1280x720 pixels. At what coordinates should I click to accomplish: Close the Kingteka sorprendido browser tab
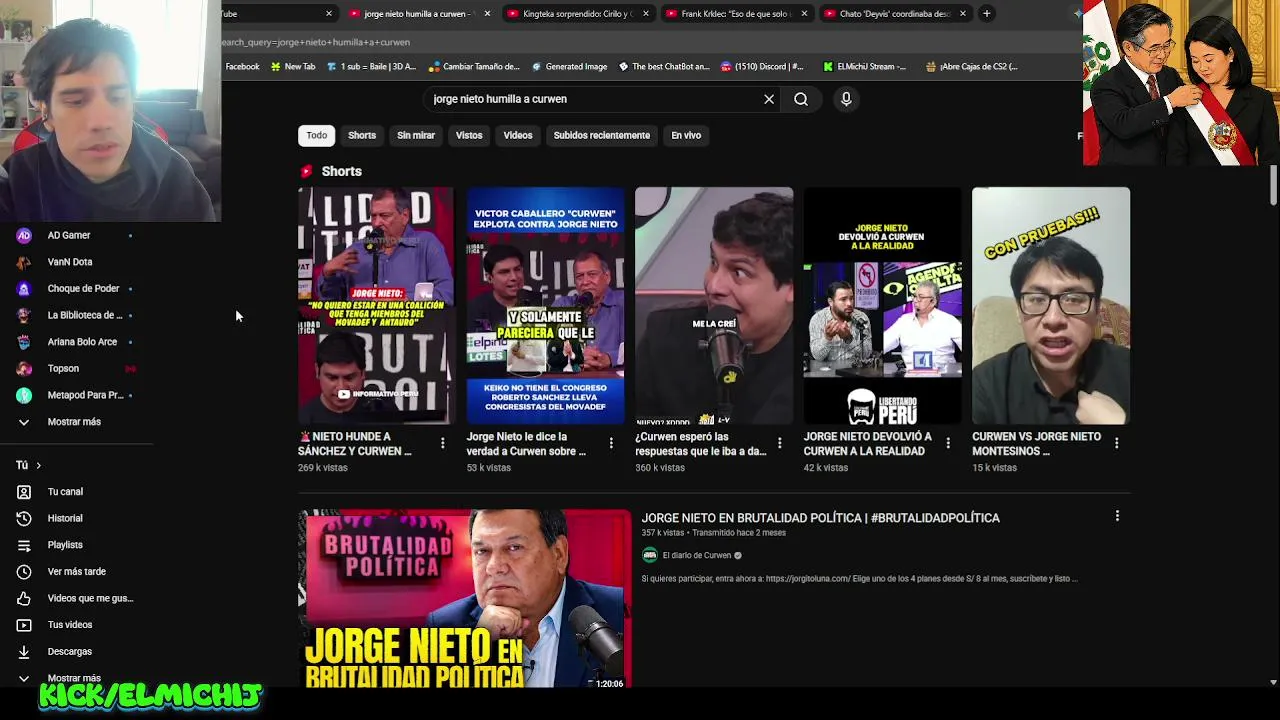[x=645, y=13]
